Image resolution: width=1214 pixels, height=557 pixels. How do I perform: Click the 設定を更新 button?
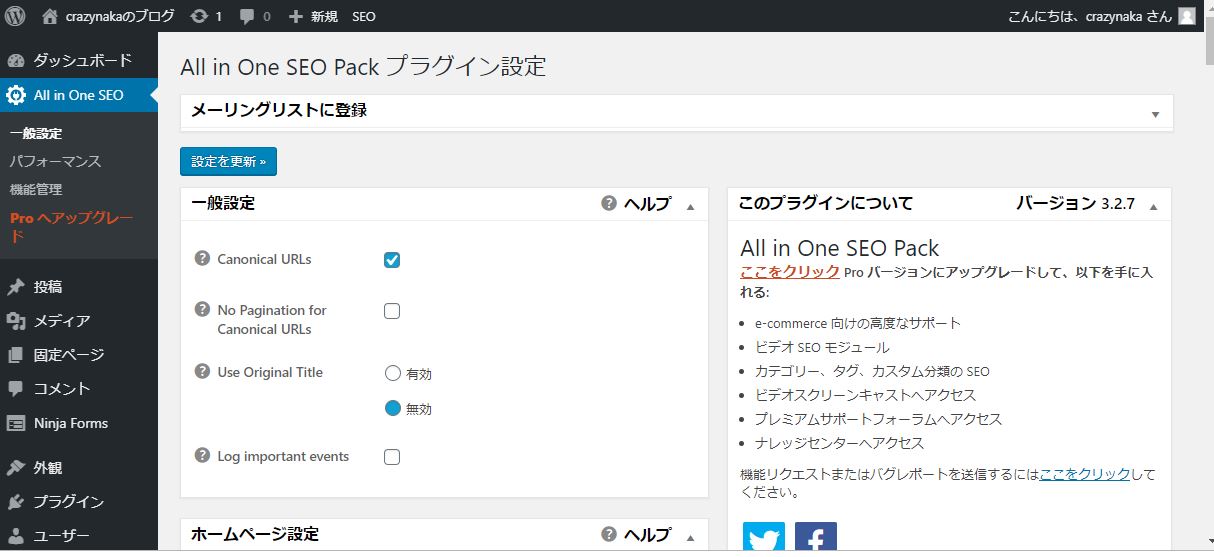point(228,161)
